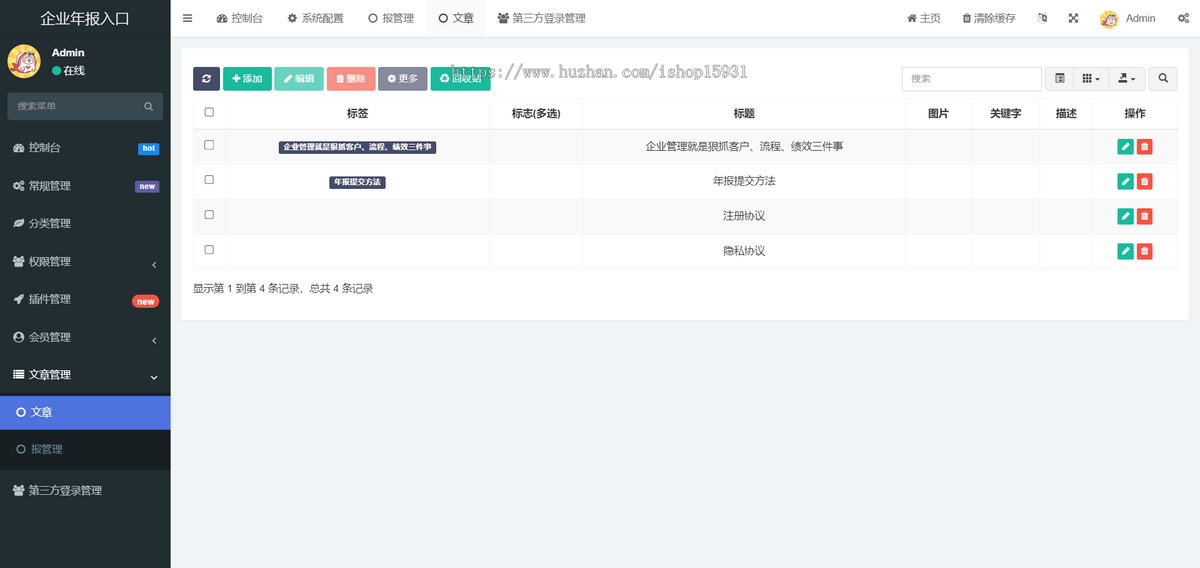Toggle table card view icon
This screenshot has height=568, width=1200.
pyautogui.click(x=1059, y=79)
